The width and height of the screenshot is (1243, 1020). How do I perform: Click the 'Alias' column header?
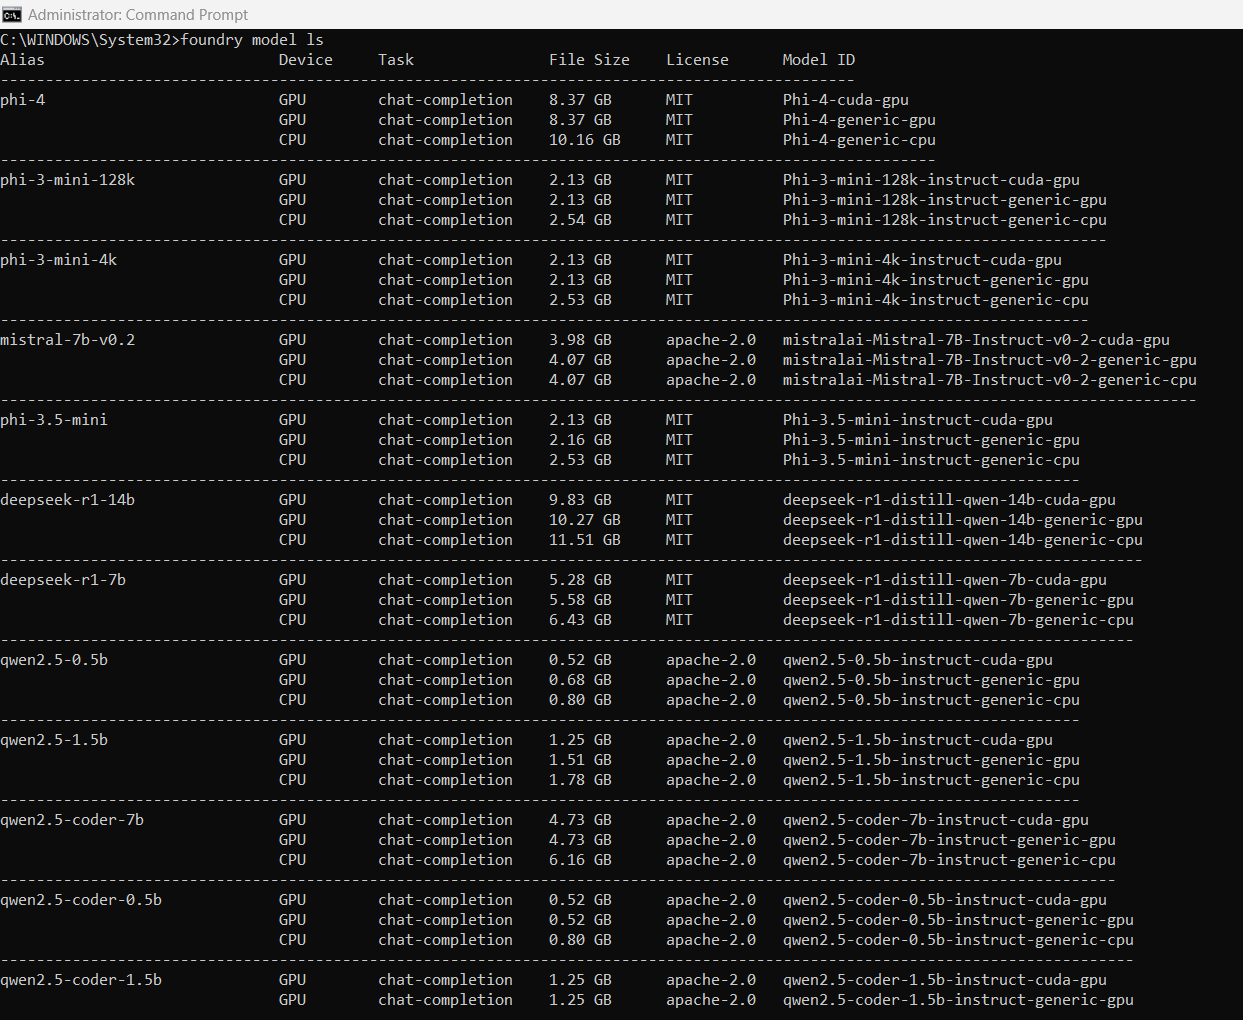[23, 60]
